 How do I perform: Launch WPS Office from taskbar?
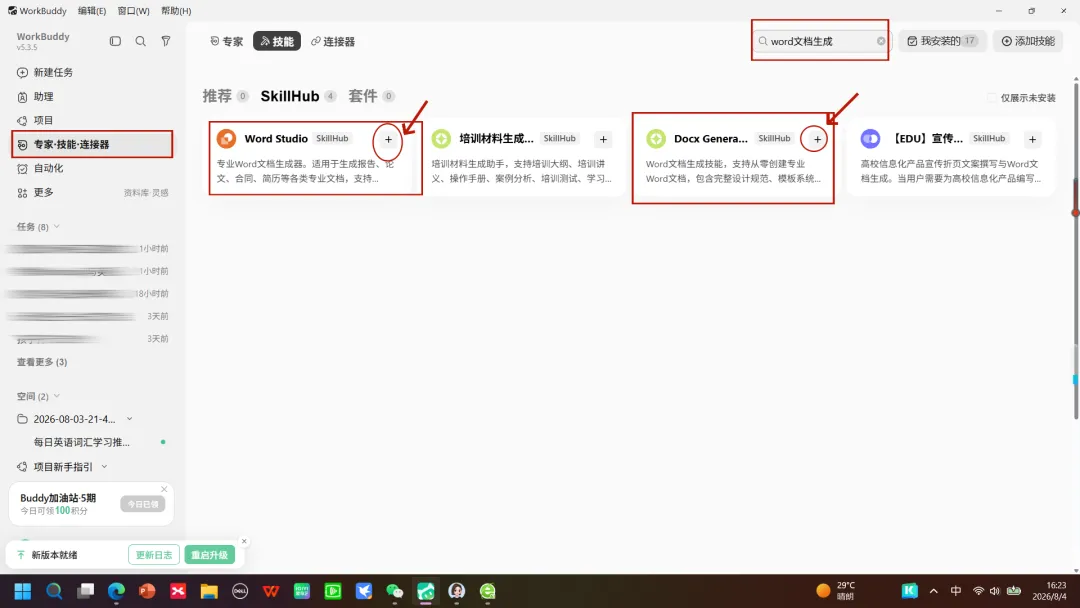(x=271, y=591)
